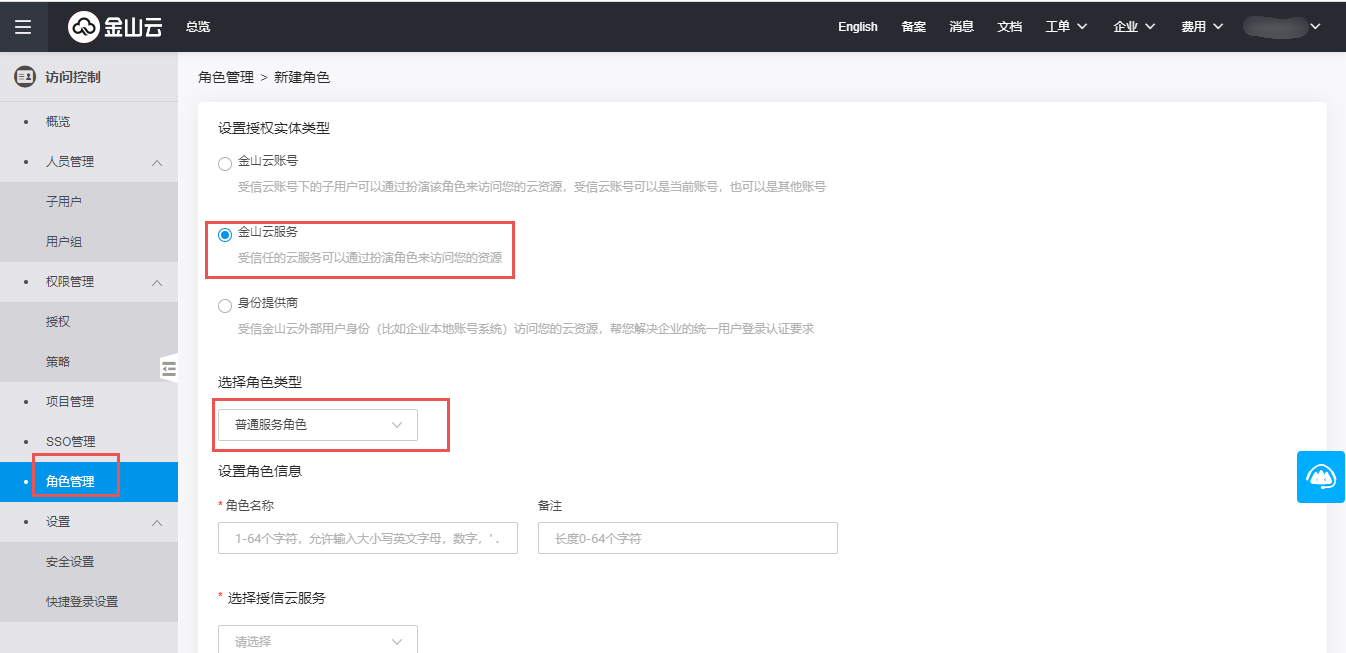
Task: Go to 总览 in top bar
Action: [198, 27]
